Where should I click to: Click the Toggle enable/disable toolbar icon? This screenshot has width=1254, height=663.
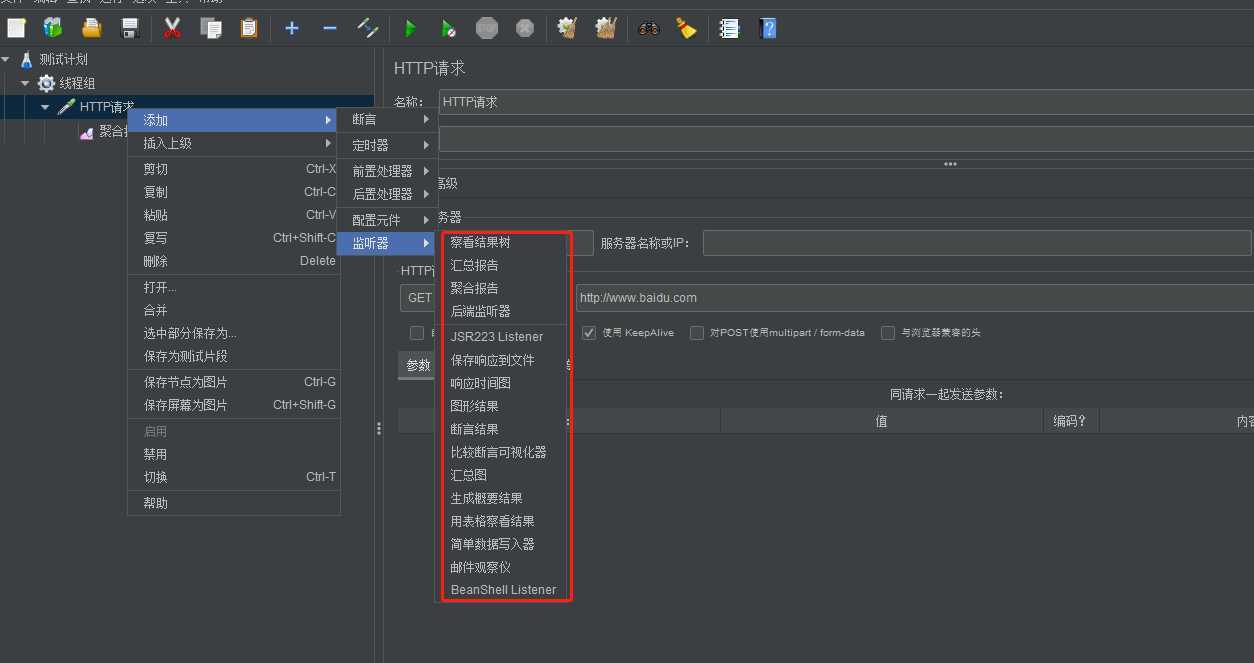click(367, 28)
